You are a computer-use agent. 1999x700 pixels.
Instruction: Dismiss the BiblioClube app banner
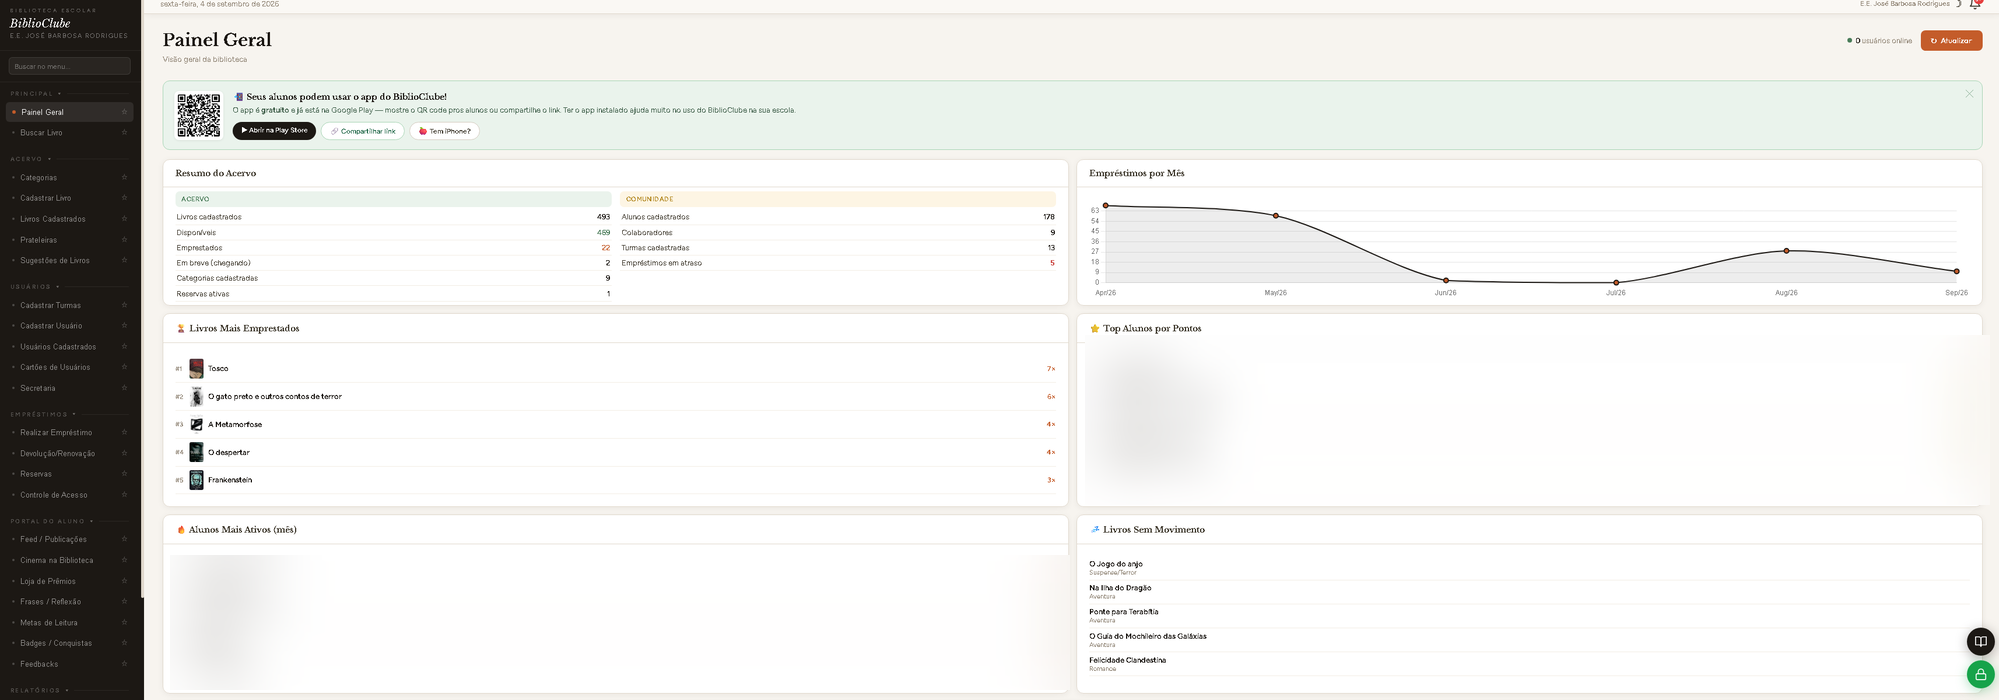[1969, 94]
